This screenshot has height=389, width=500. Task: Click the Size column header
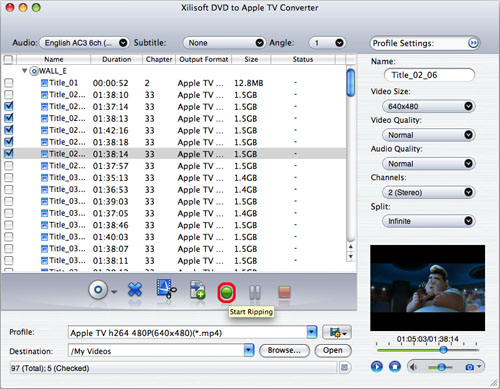251,59
